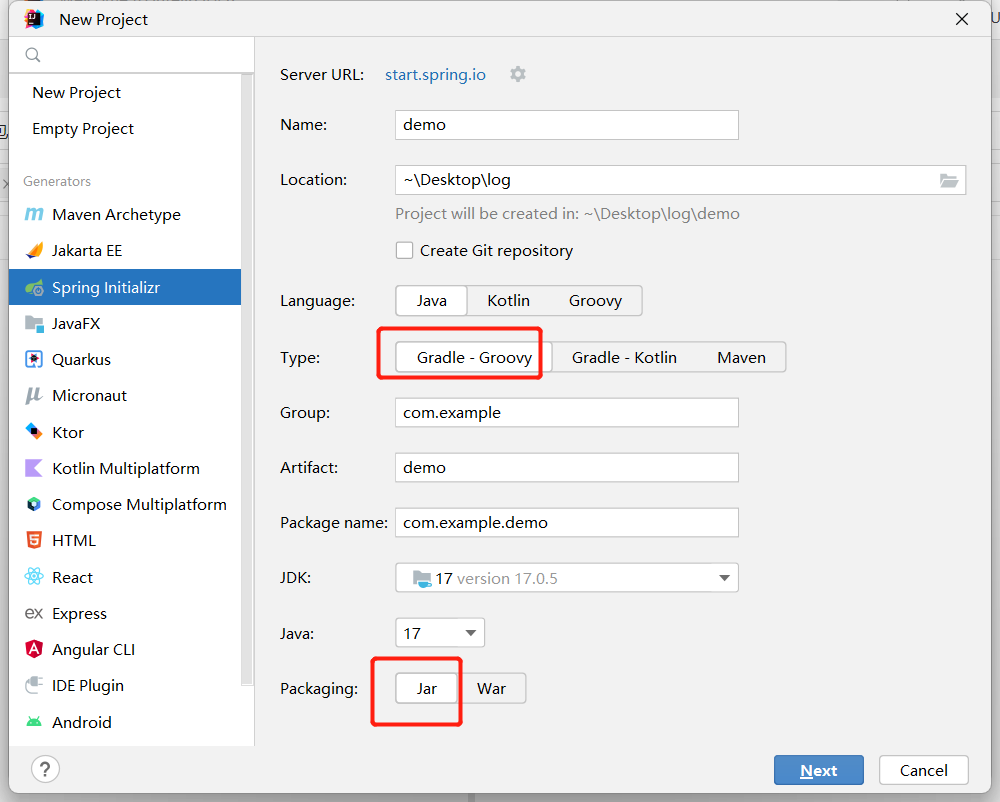Viewport: 1000px width, 802px height.
Task: Pick the Micronaut generator
Action: [x=89, y=396]
